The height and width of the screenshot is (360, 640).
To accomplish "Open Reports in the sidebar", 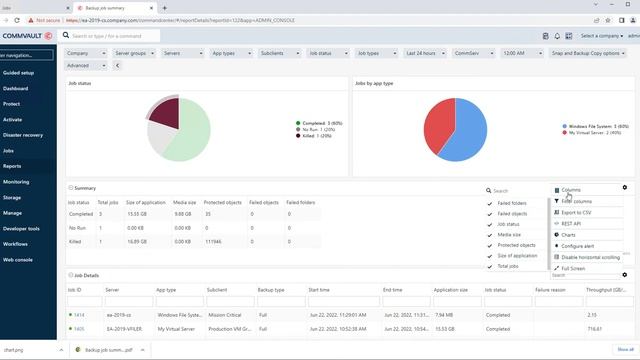I will pyautogui.click(x=12, y=166).
